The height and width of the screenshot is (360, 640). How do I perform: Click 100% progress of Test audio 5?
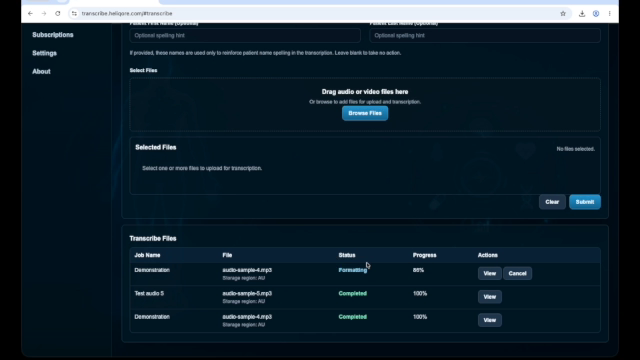pyautogui.click(x=420, y=293)
